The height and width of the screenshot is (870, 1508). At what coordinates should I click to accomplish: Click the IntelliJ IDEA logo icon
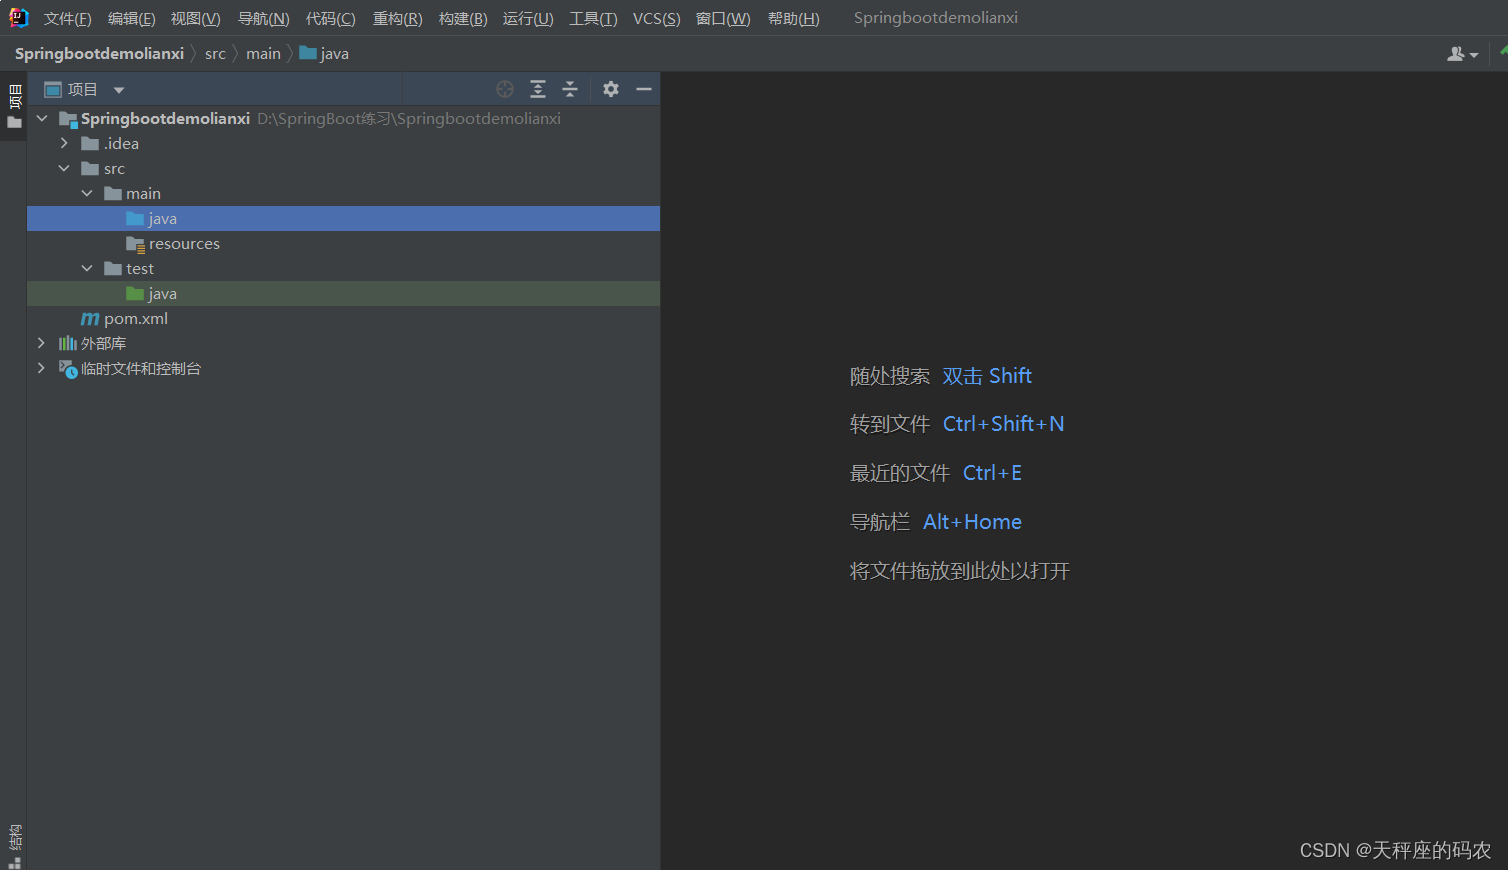click(18, 17)
